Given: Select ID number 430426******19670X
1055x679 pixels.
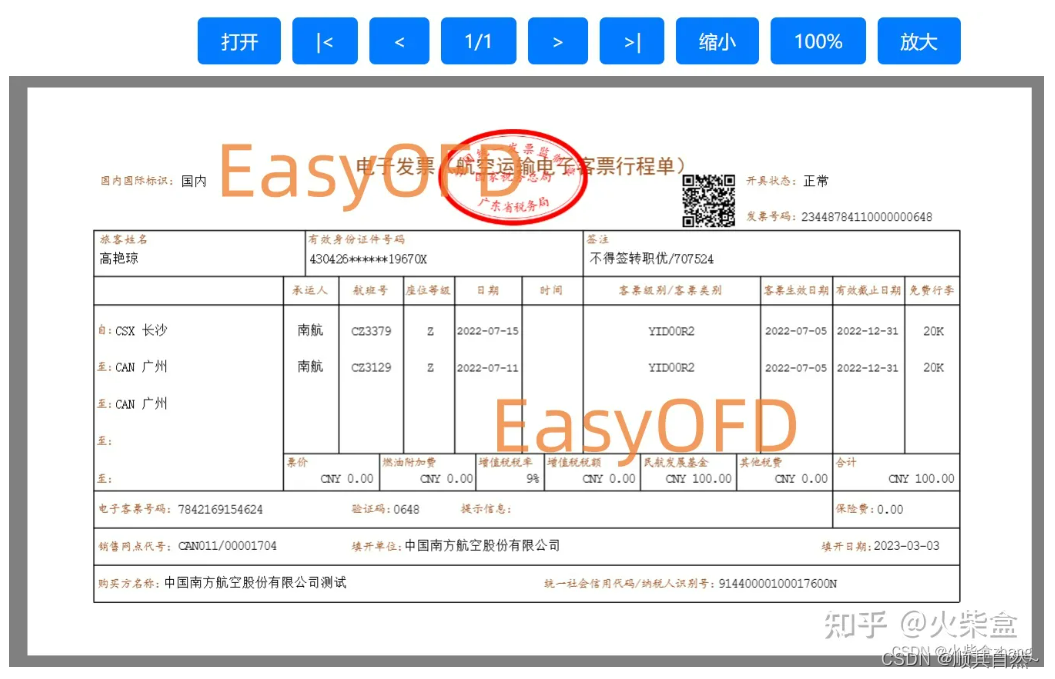Looking at the screenshot, I should (x=368, y=259).
